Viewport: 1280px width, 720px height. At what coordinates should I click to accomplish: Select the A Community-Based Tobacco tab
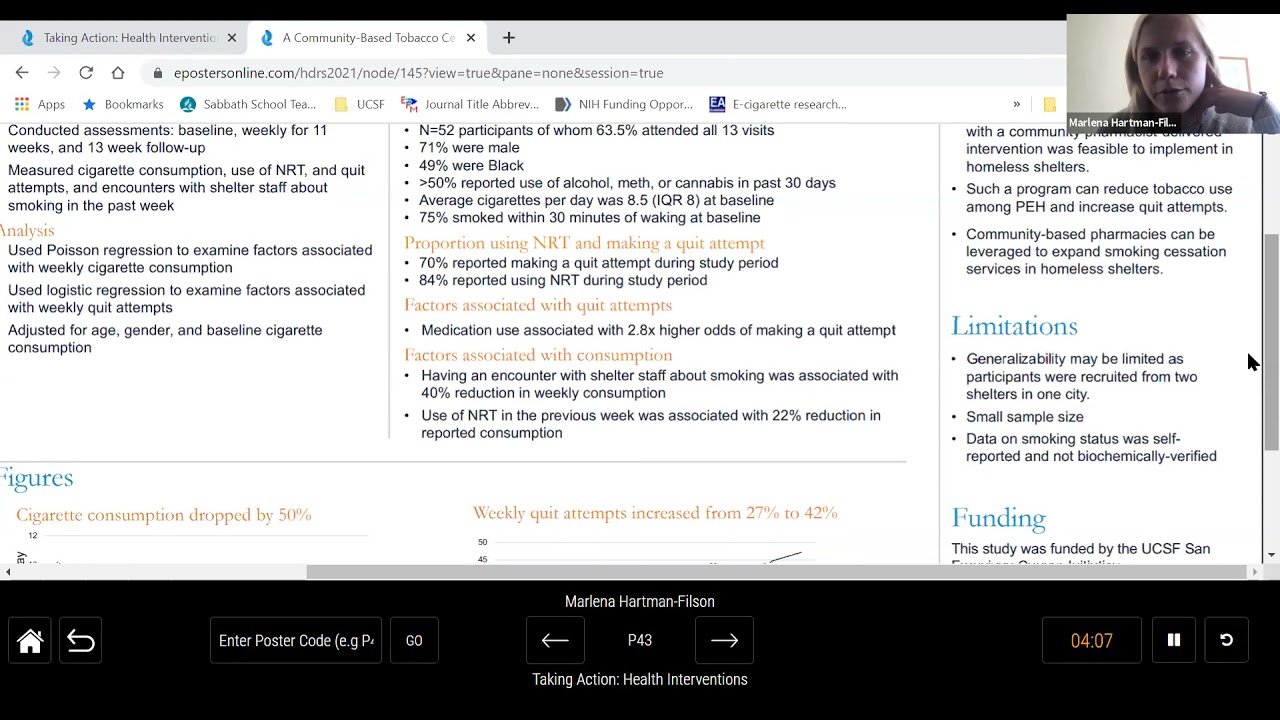coord(366,38)
